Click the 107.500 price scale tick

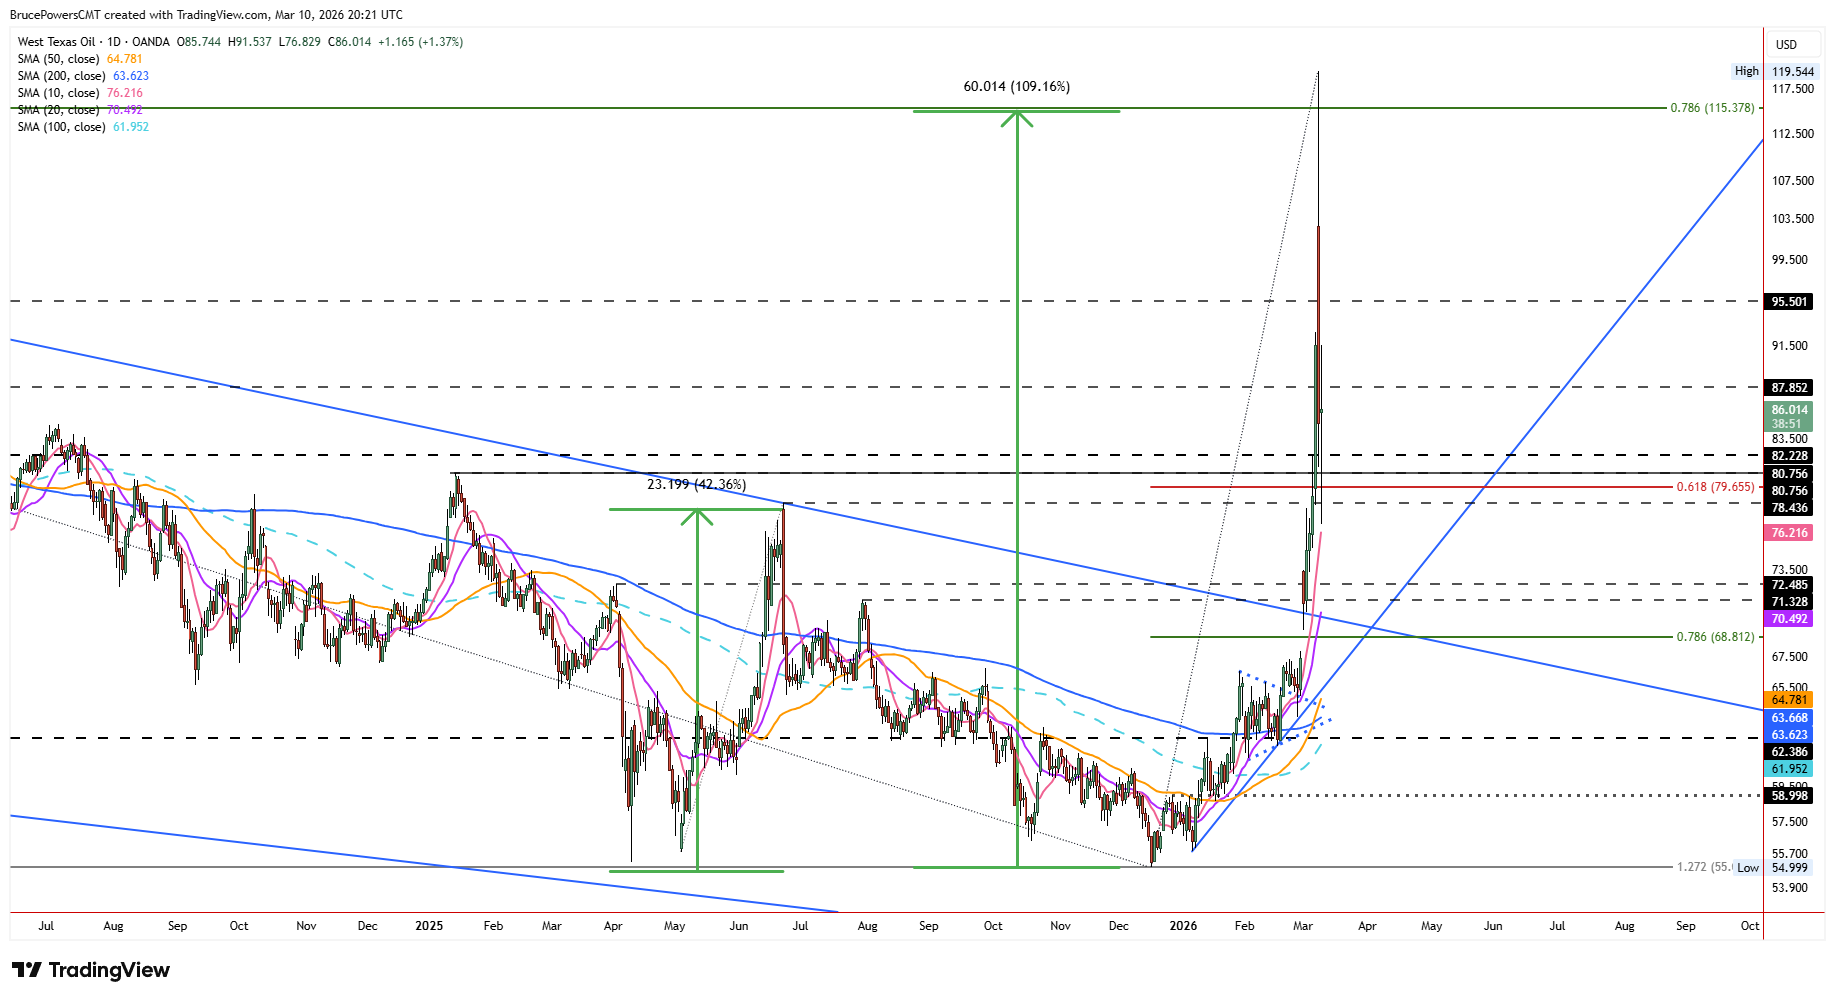point(1792,181)
